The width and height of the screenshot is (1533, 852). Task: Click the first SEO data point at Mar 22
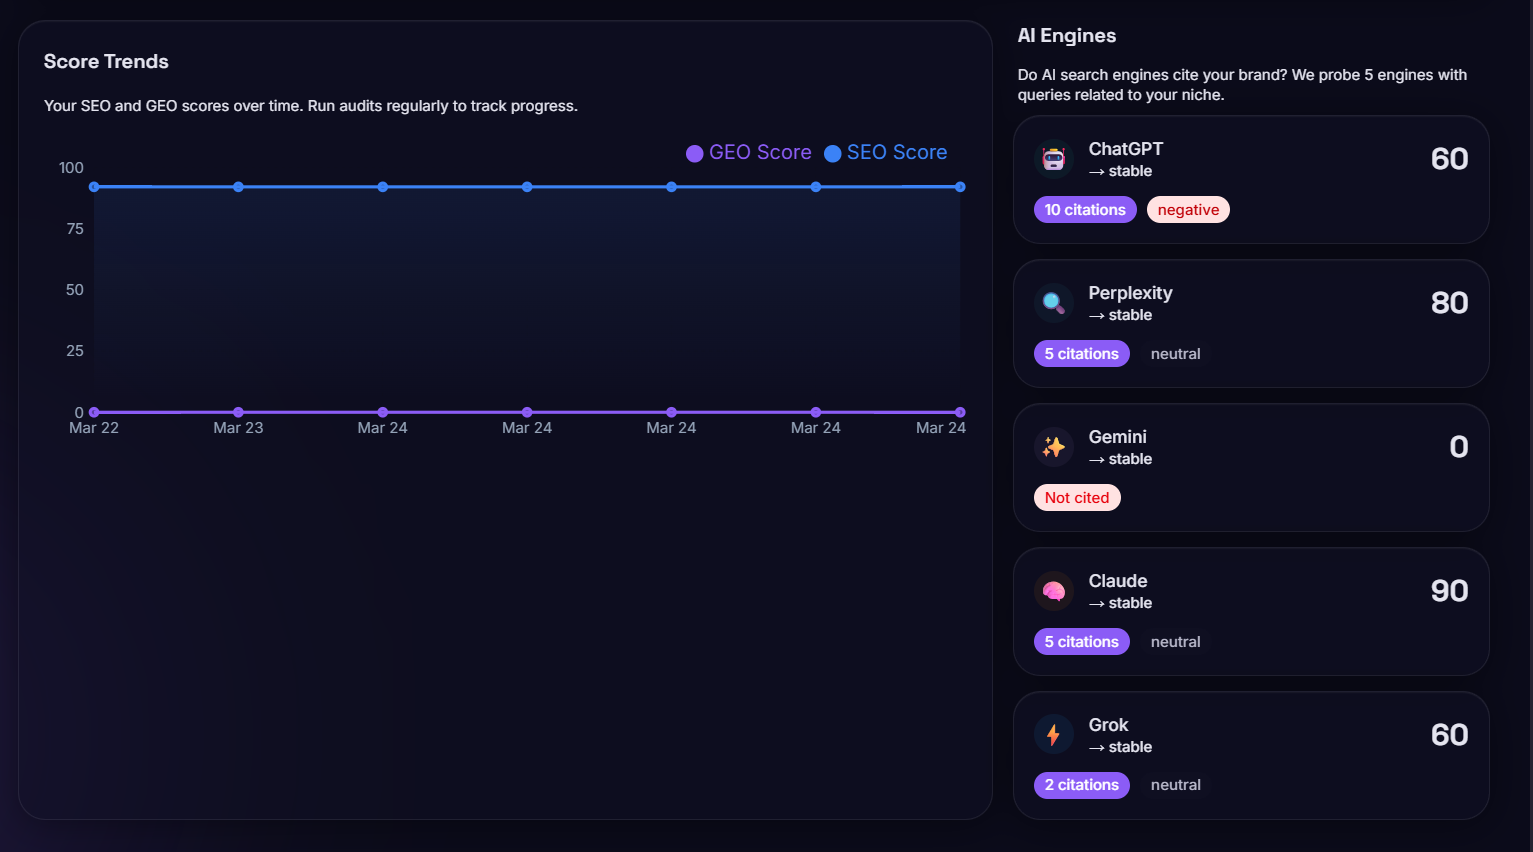tap(94, 186)
